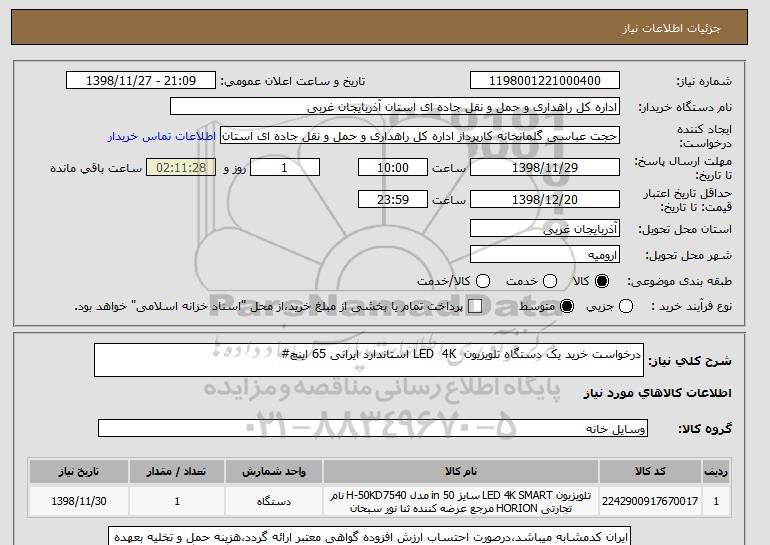Click the validity time field 23:59
770x545 pixels.
[393, 199]
